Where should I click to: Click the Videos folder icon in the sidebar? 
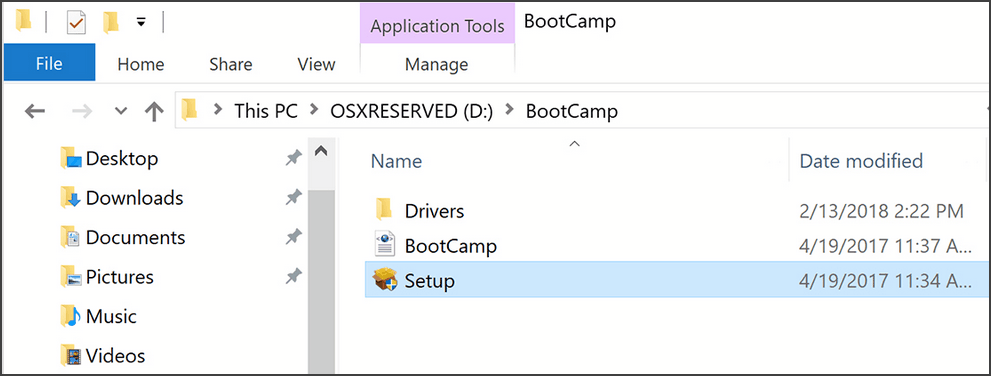[71, 356]
